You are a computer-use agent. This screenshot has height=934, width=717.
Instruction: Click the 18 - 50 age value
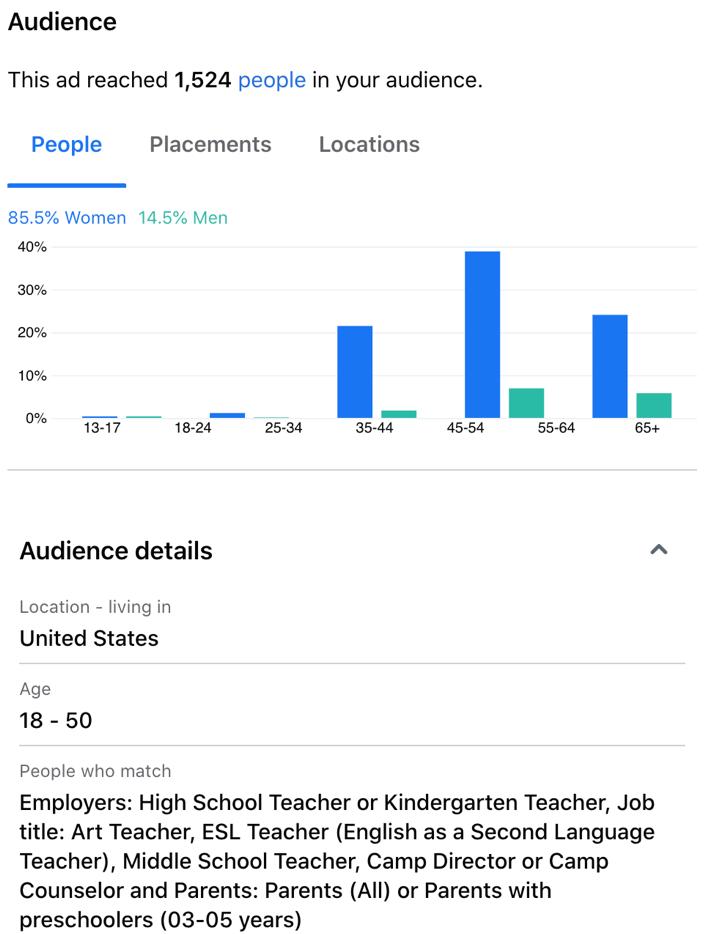[x=56, y=720]
